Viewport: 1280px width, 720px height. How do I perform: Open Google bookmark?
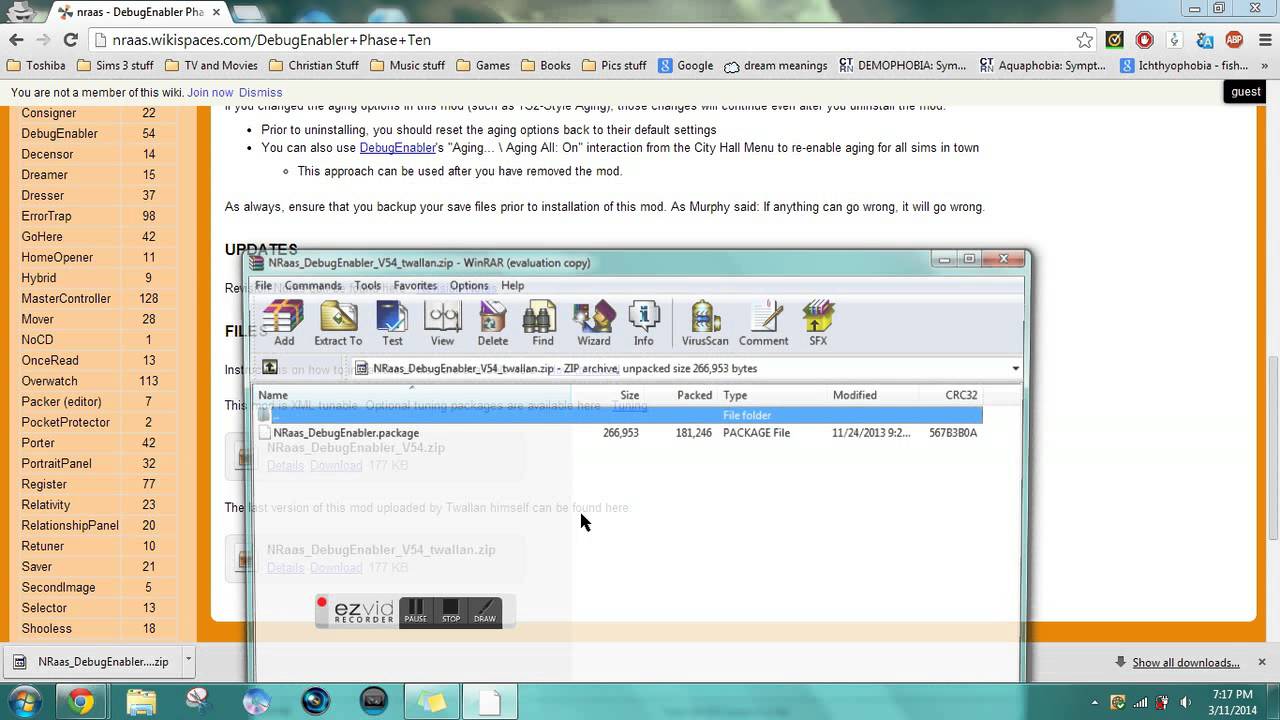[686, 66]
